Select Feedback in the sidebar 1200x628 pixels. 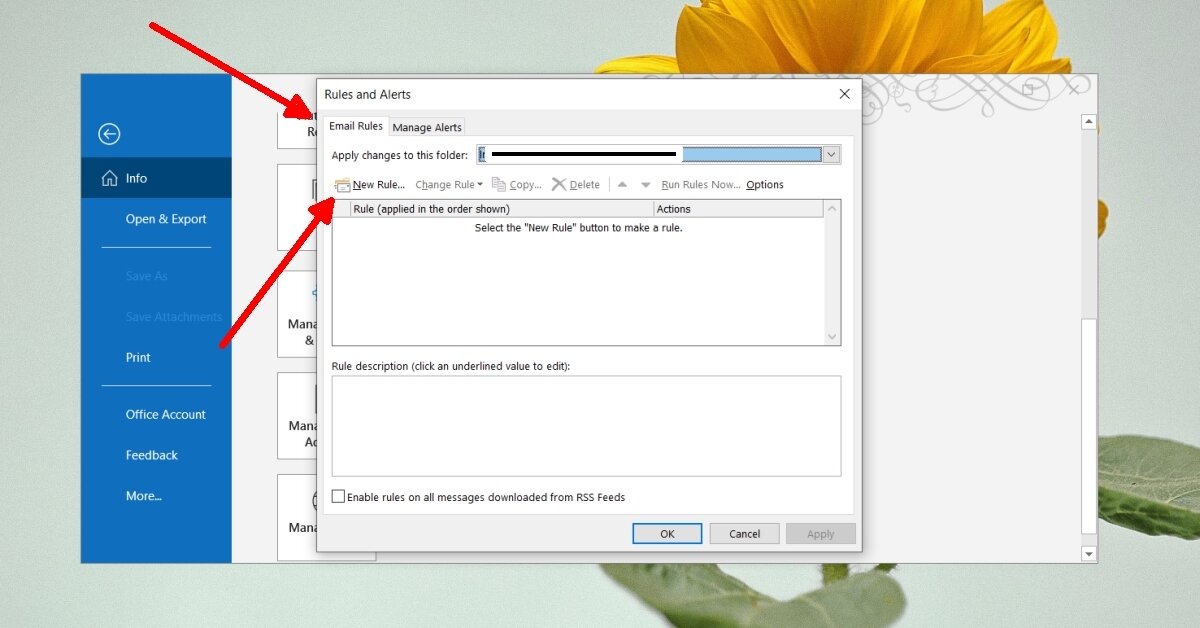coord(151,455)
